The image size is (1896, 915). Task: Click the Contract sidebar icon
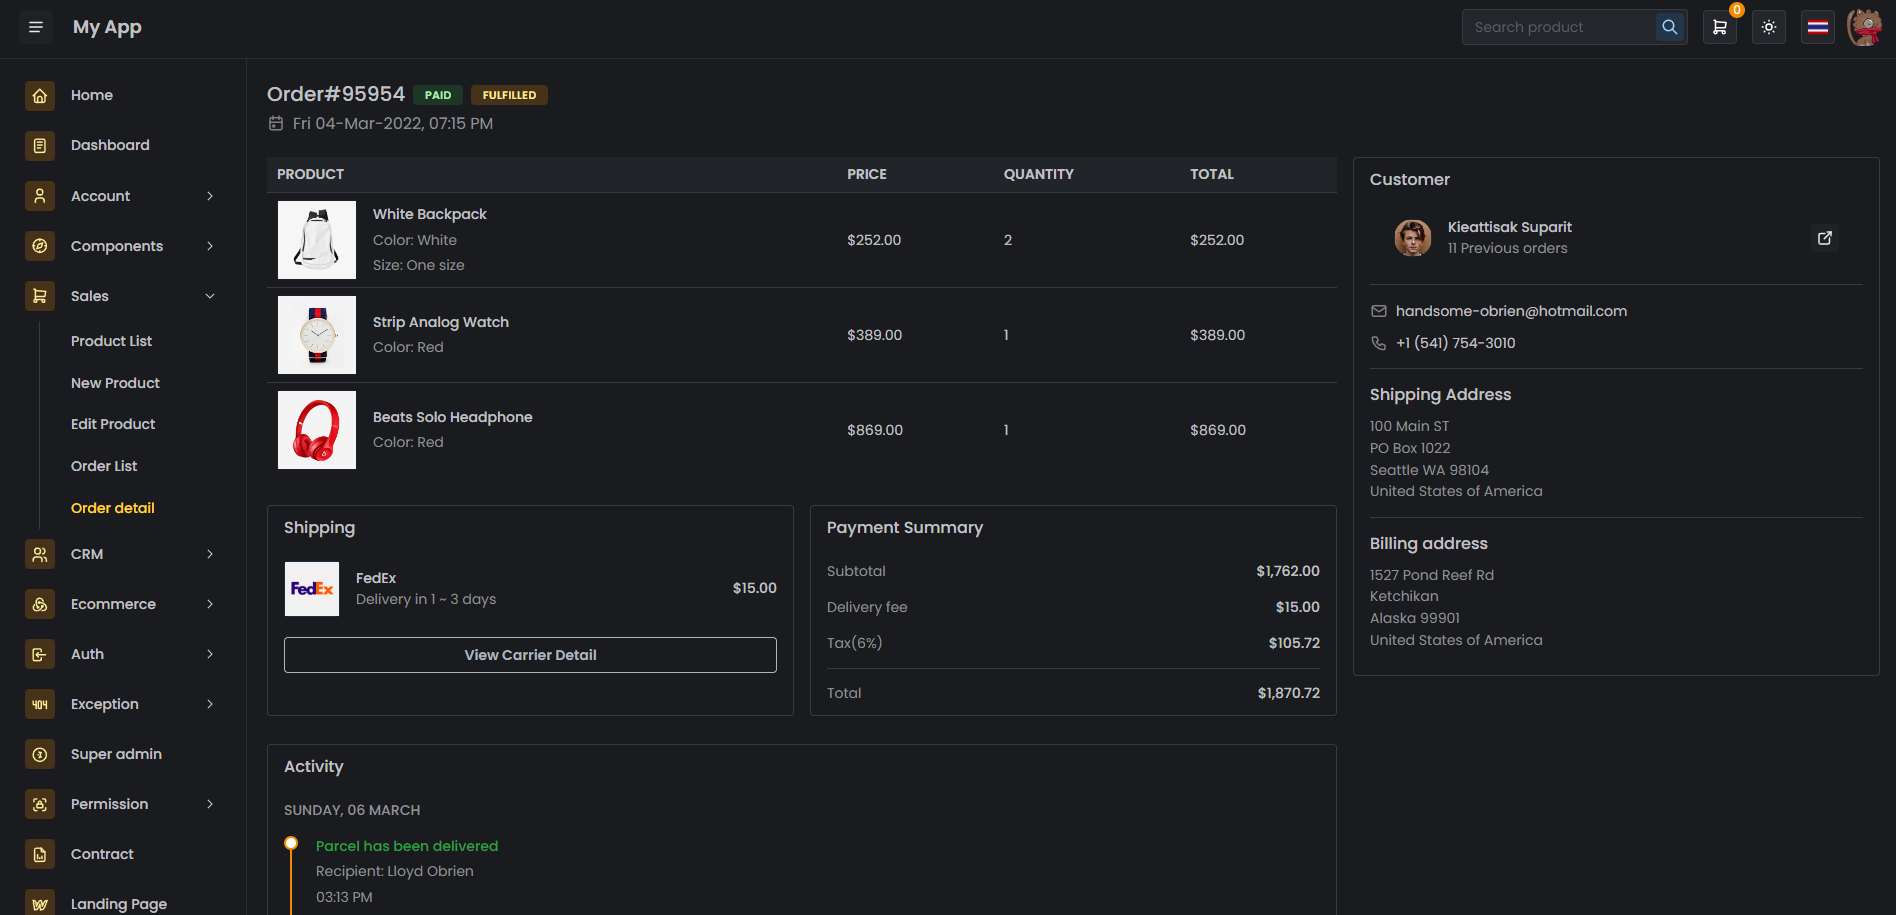pos(40,854)
